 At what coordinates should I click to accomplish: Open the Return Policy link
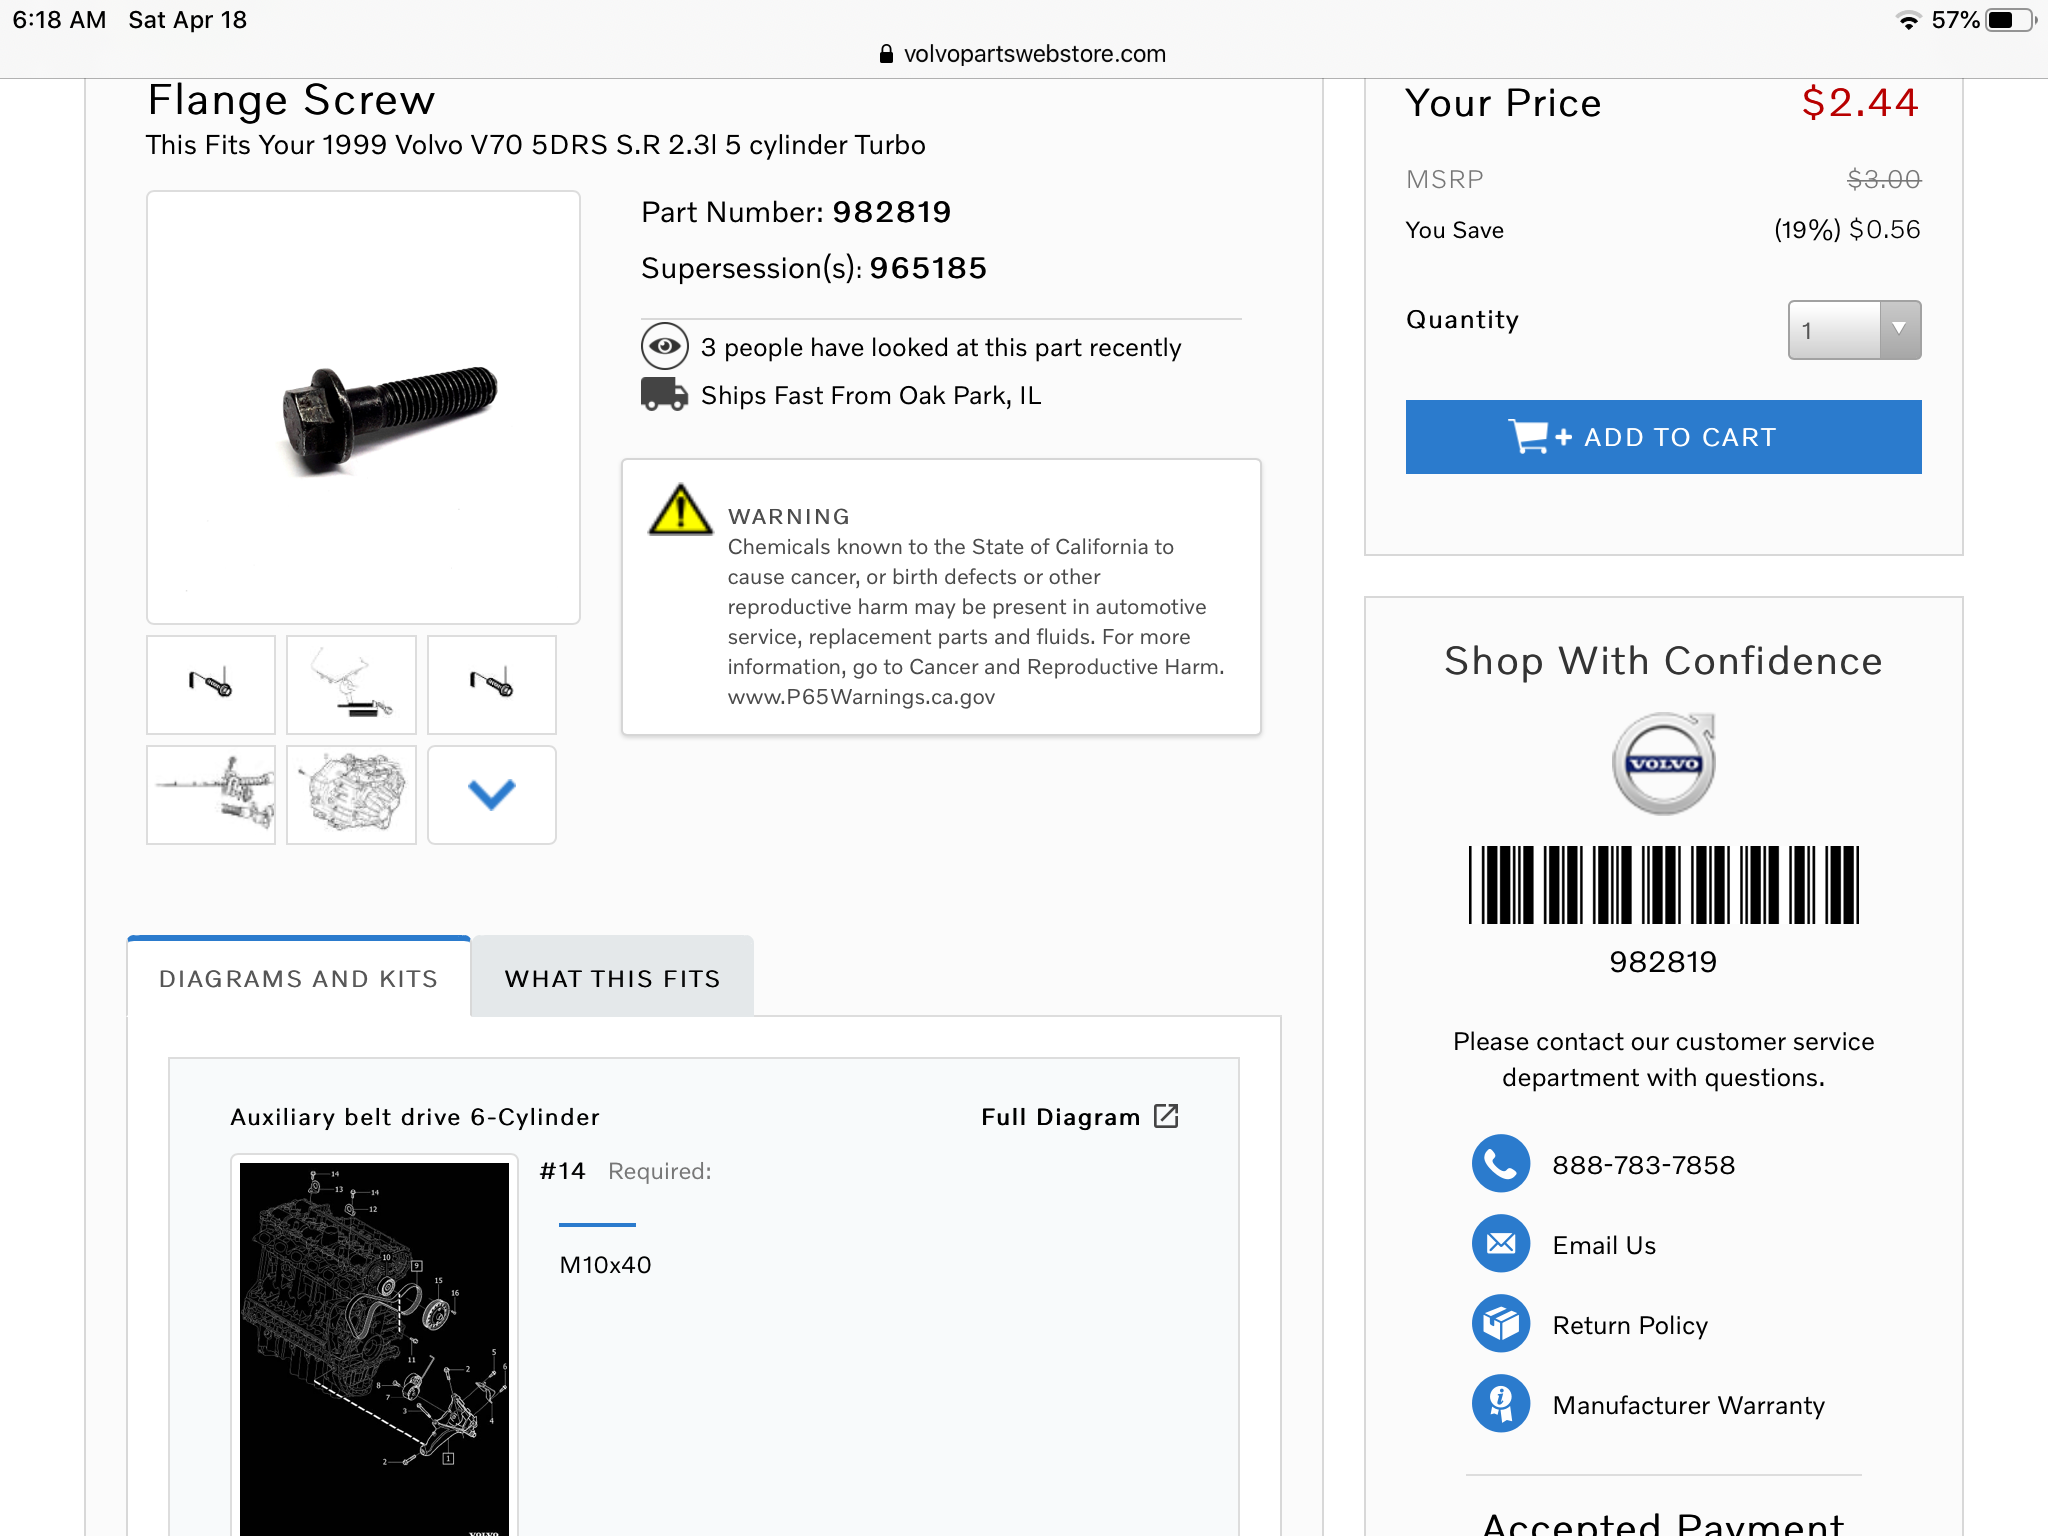pos(1629,1325)
